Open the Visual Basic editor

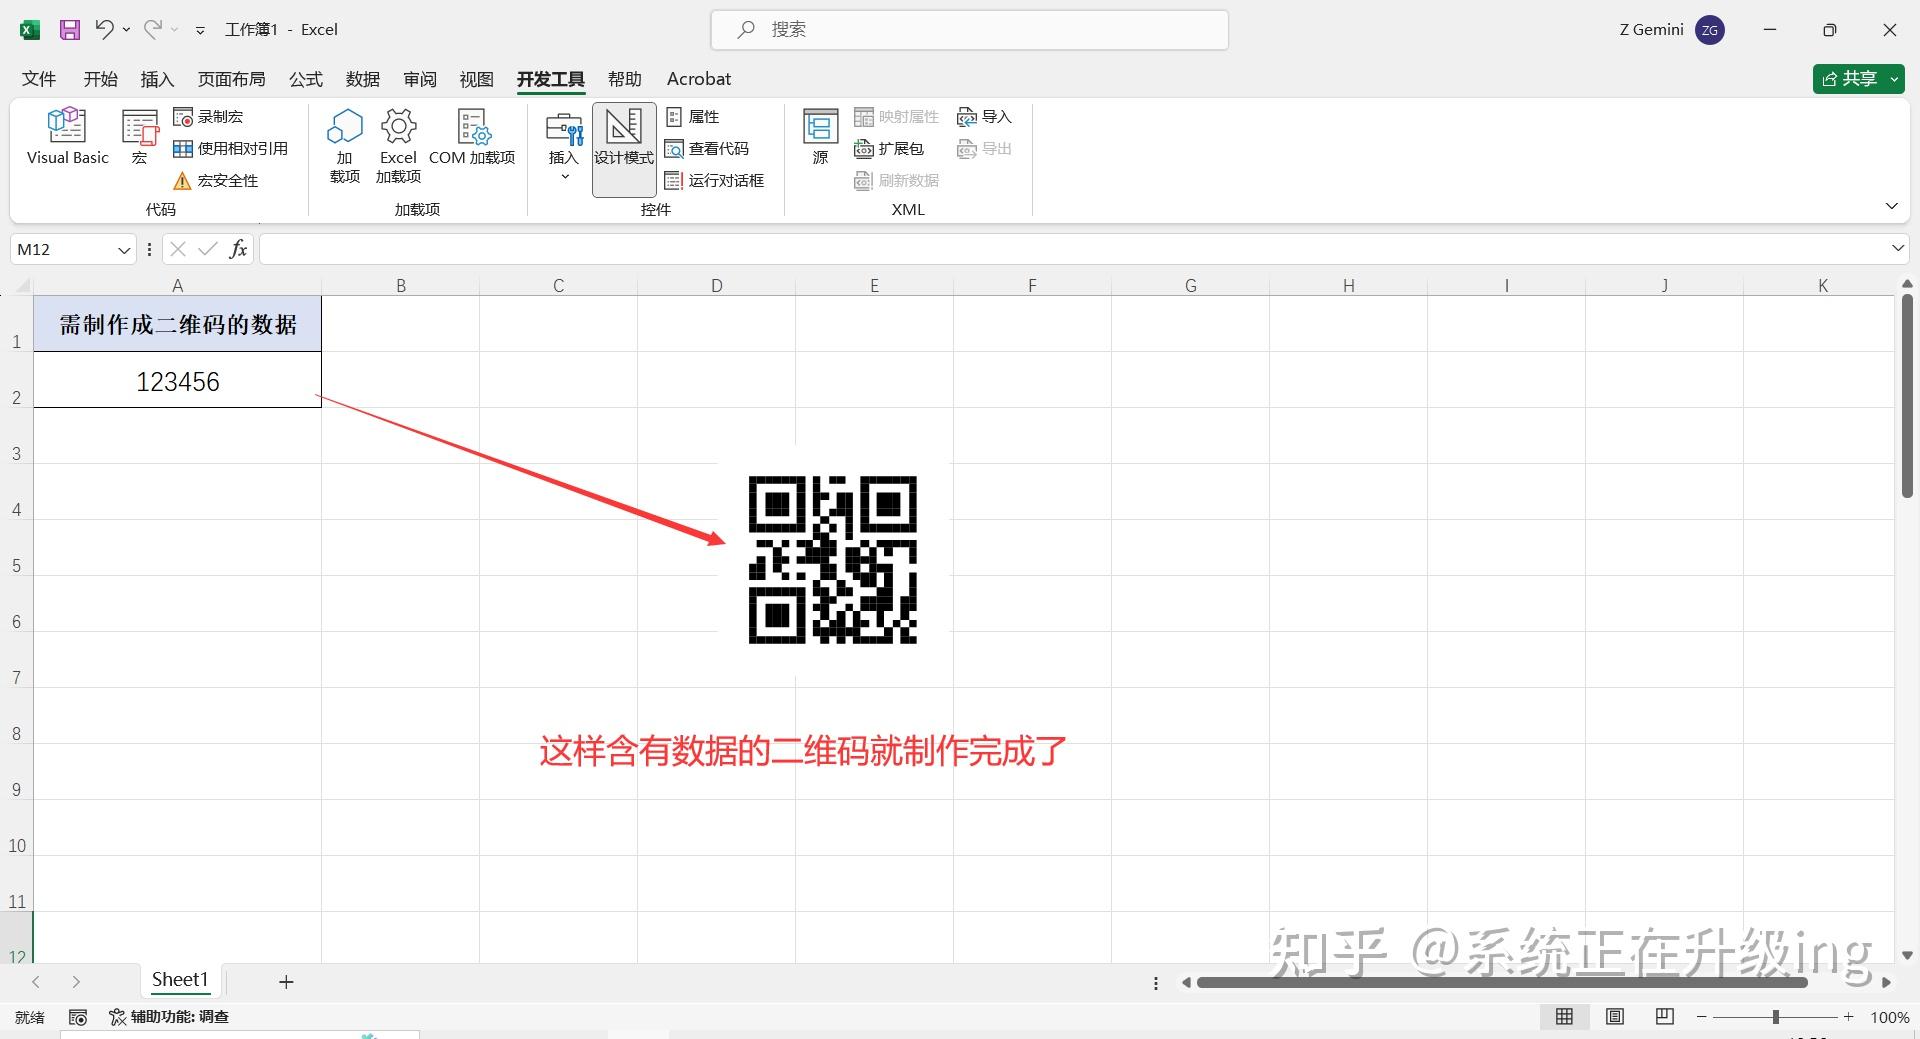(x=67, y=137)
